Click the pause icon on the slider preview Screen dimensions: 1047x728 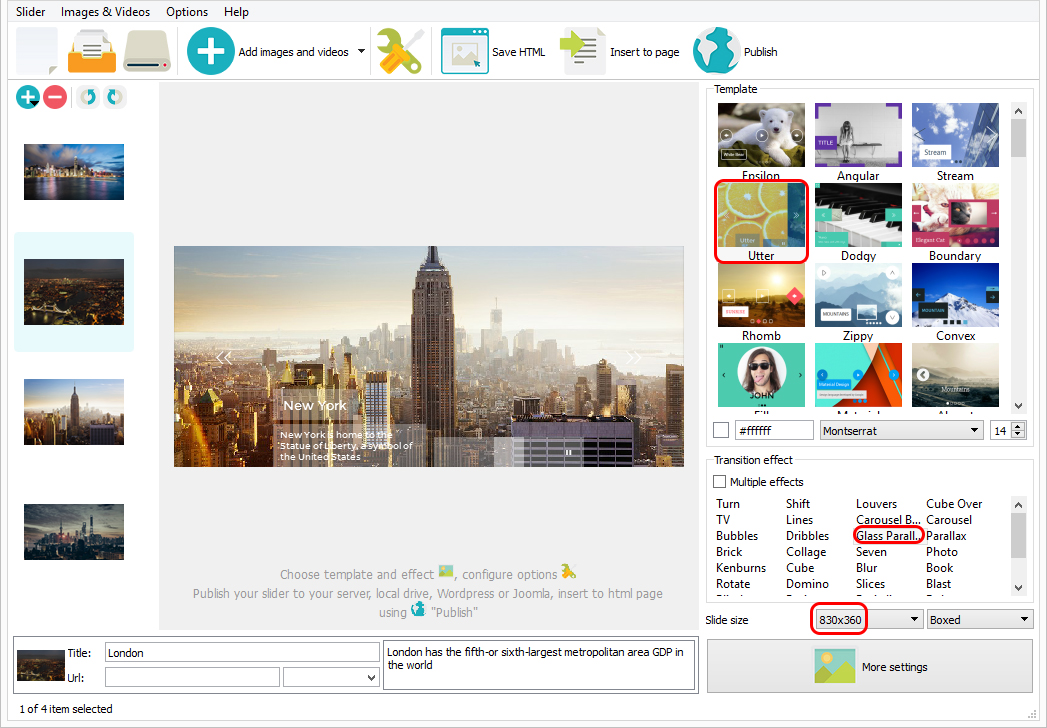click(x=569, y=452)
